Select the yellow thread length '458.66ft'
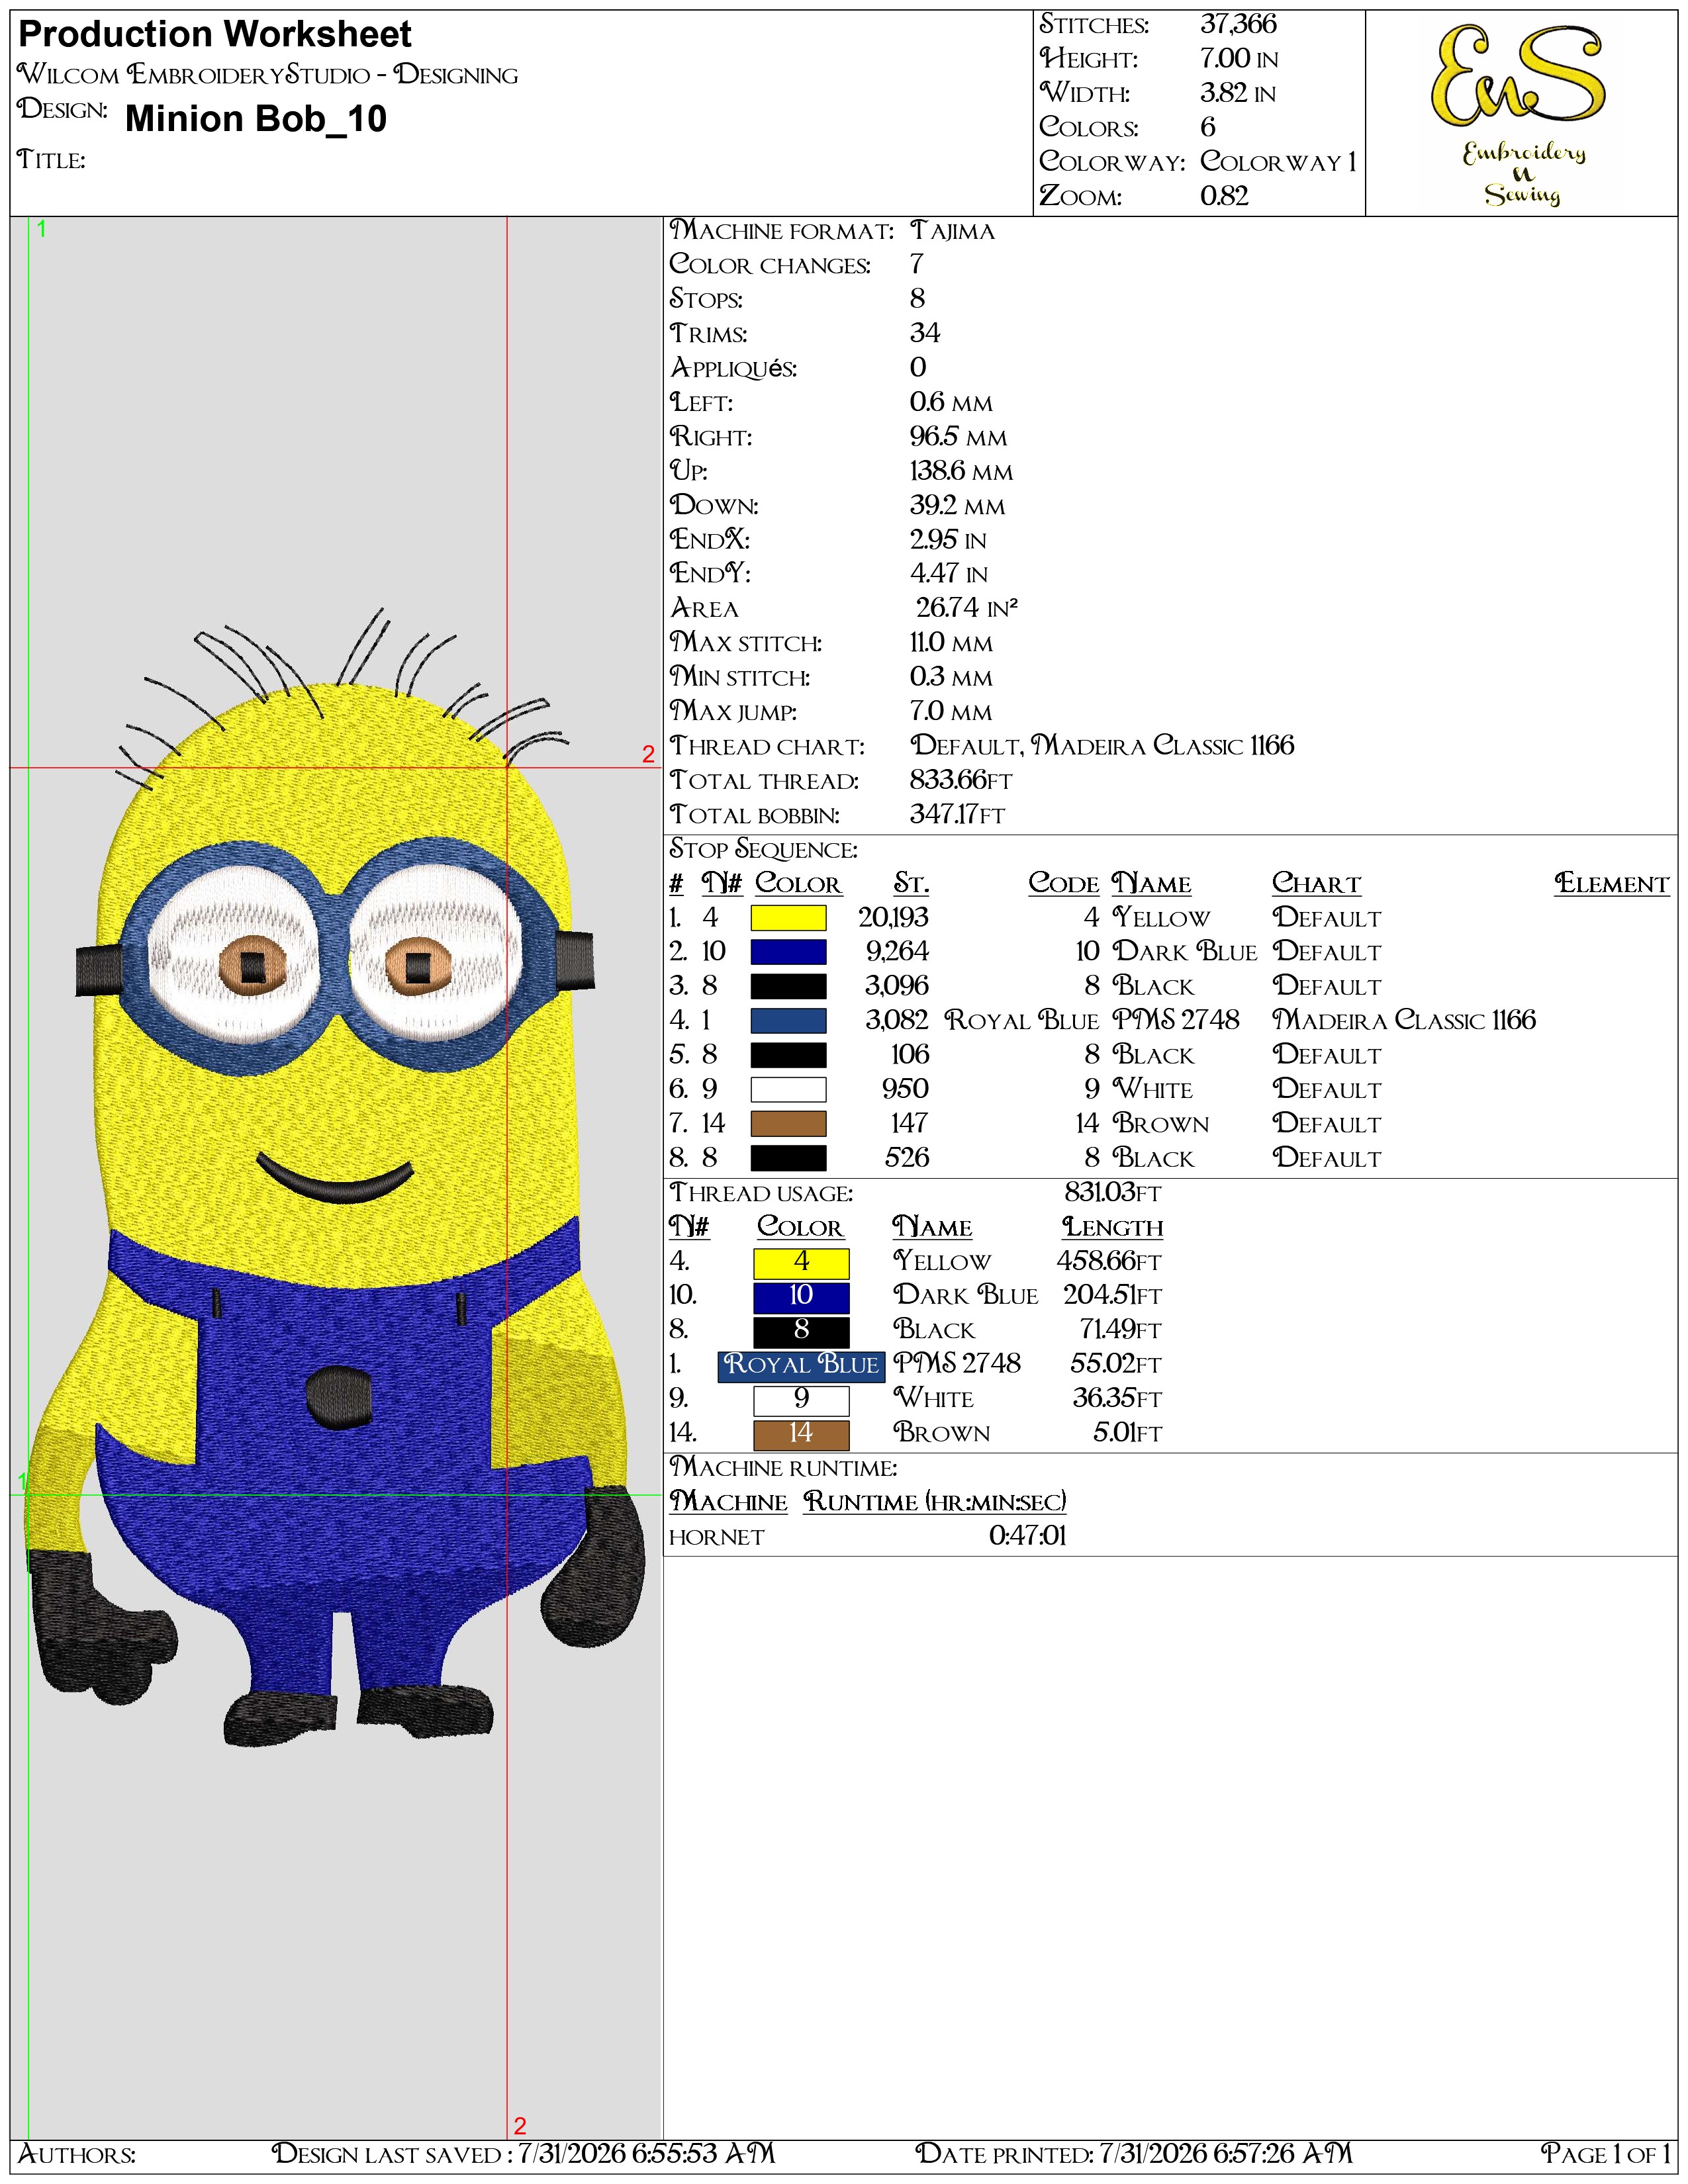The width and height of the screenshot is (1688, 2184). 1109,1262
